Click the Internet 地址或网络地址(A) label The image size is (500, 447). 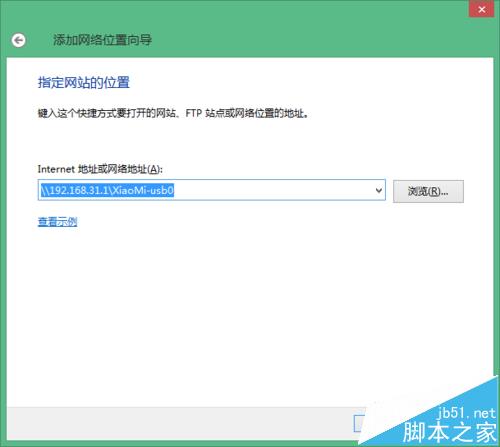coord(100,169)
